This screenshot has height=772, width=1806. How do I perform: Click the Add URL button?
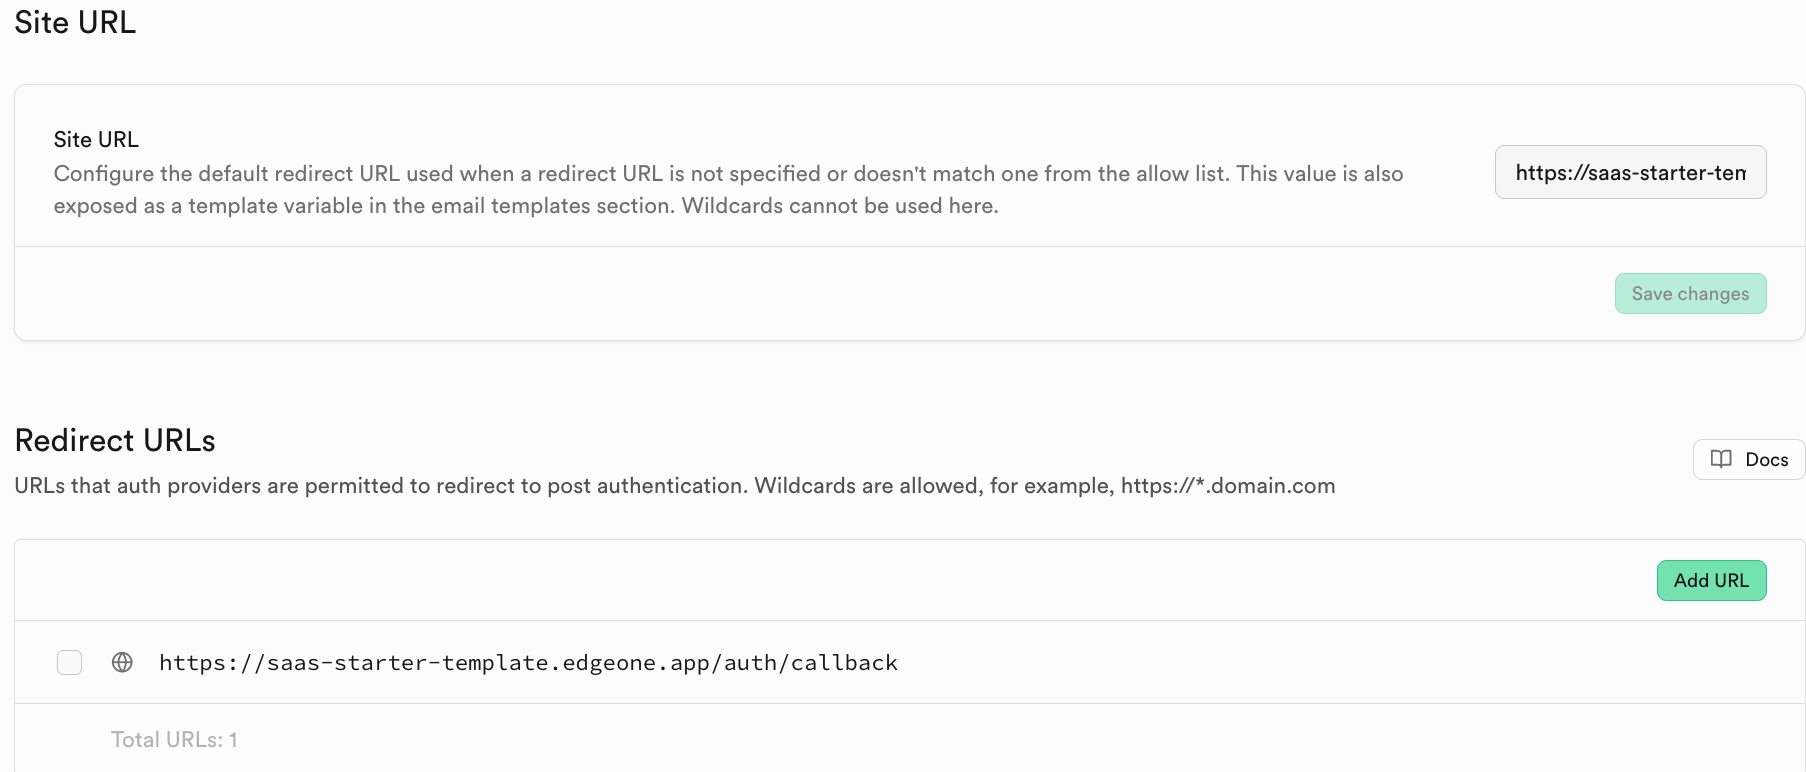point(1711,580)
